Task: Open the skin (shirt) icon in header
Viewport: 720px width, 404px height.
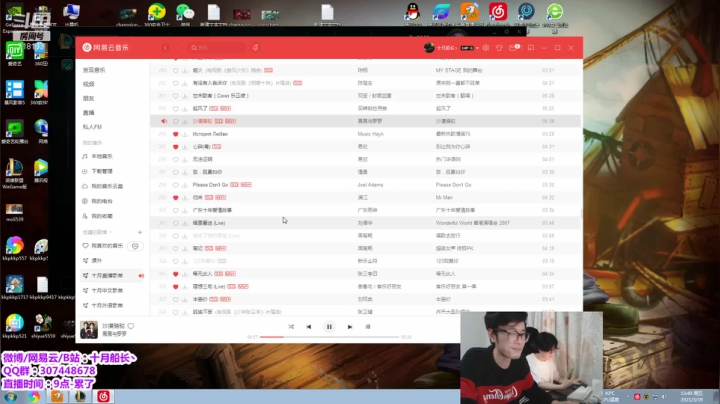Action: (x=499, y=48)
